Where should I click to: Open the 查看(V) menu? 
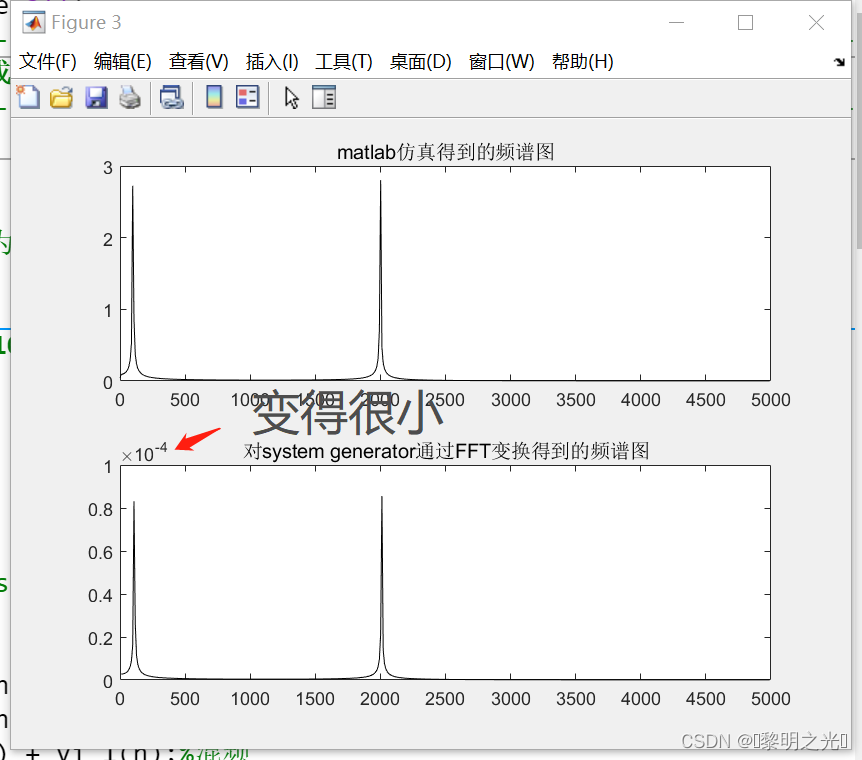coord(197,61)
